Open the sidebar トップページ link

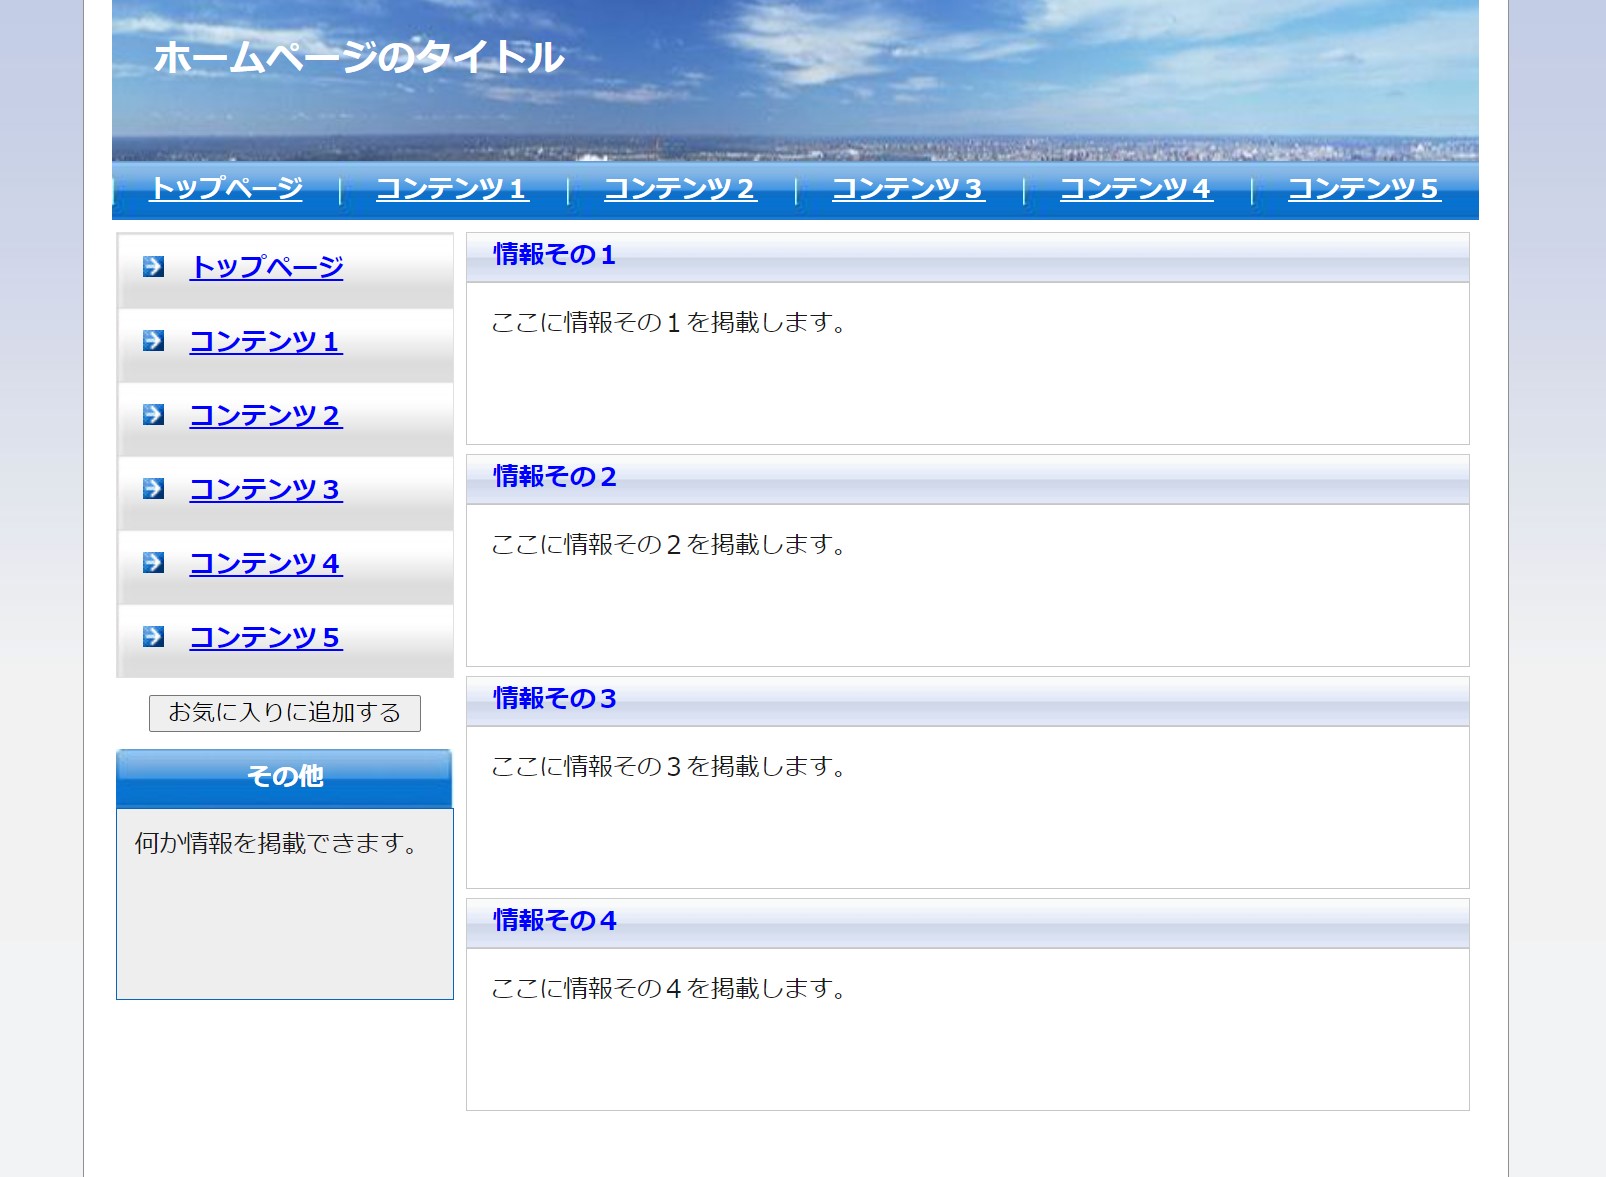pyautogui.click(x=266, y=267)
